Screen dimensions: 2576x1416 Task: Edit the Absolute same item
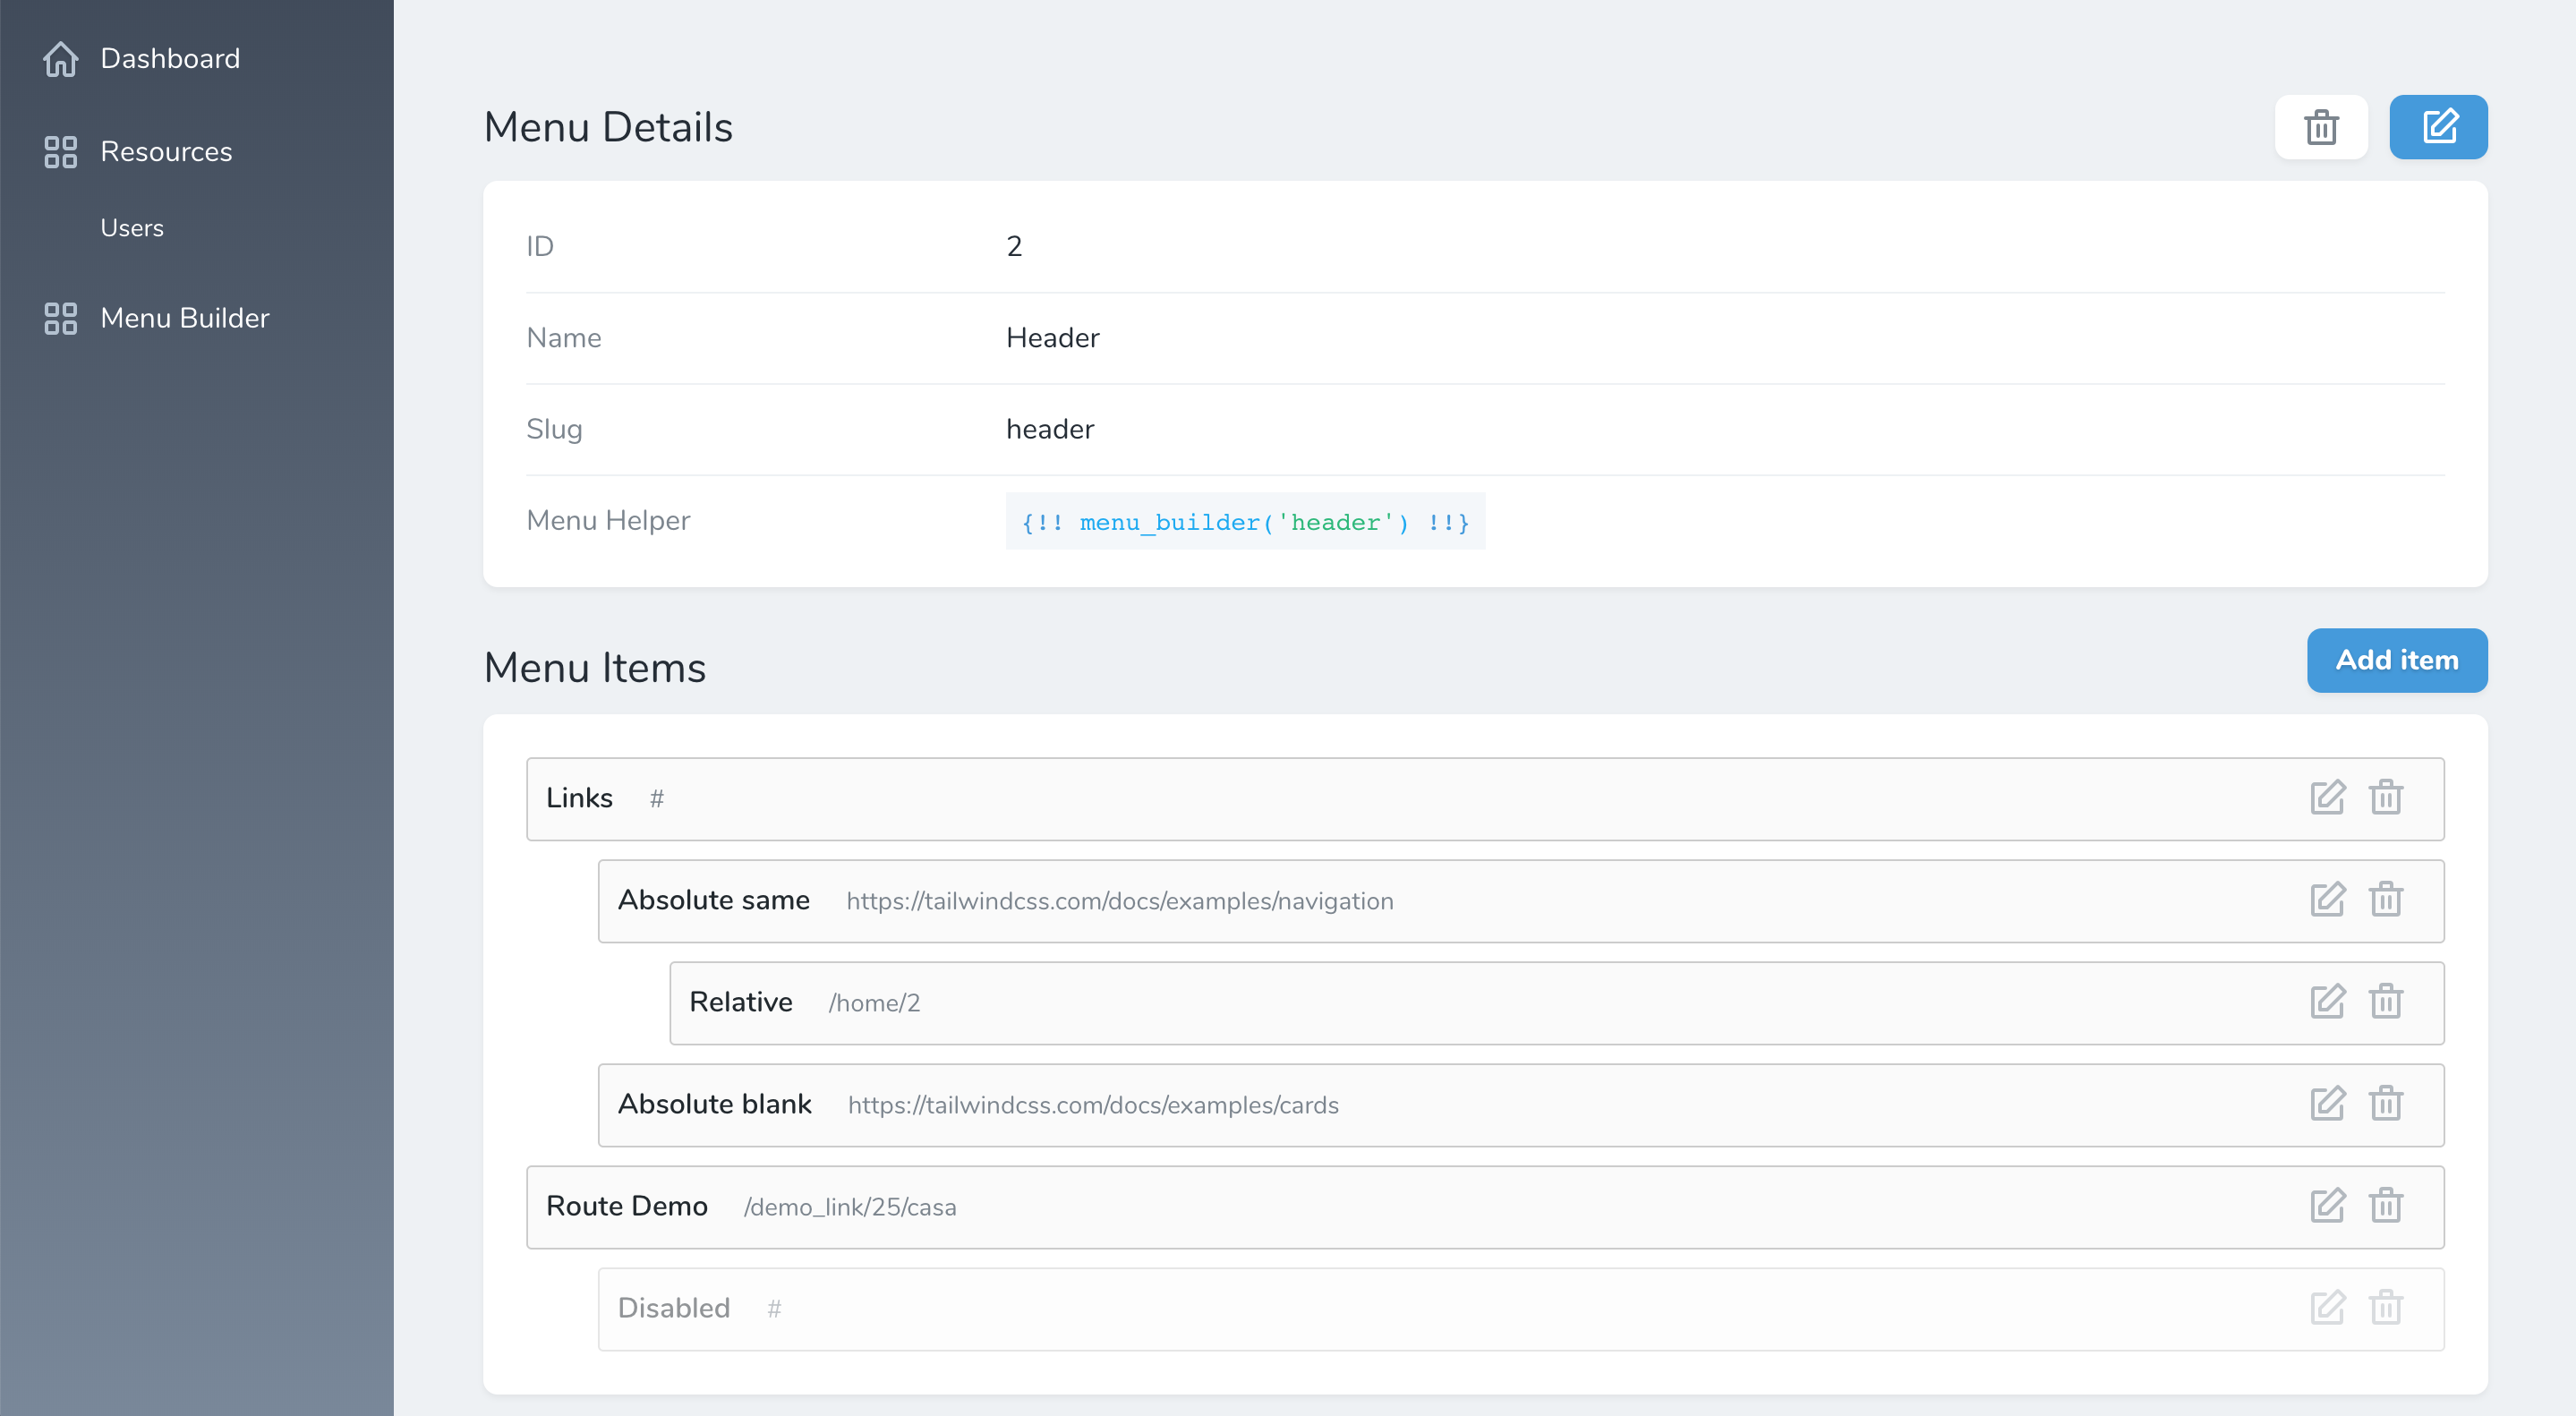[2327, 900]
